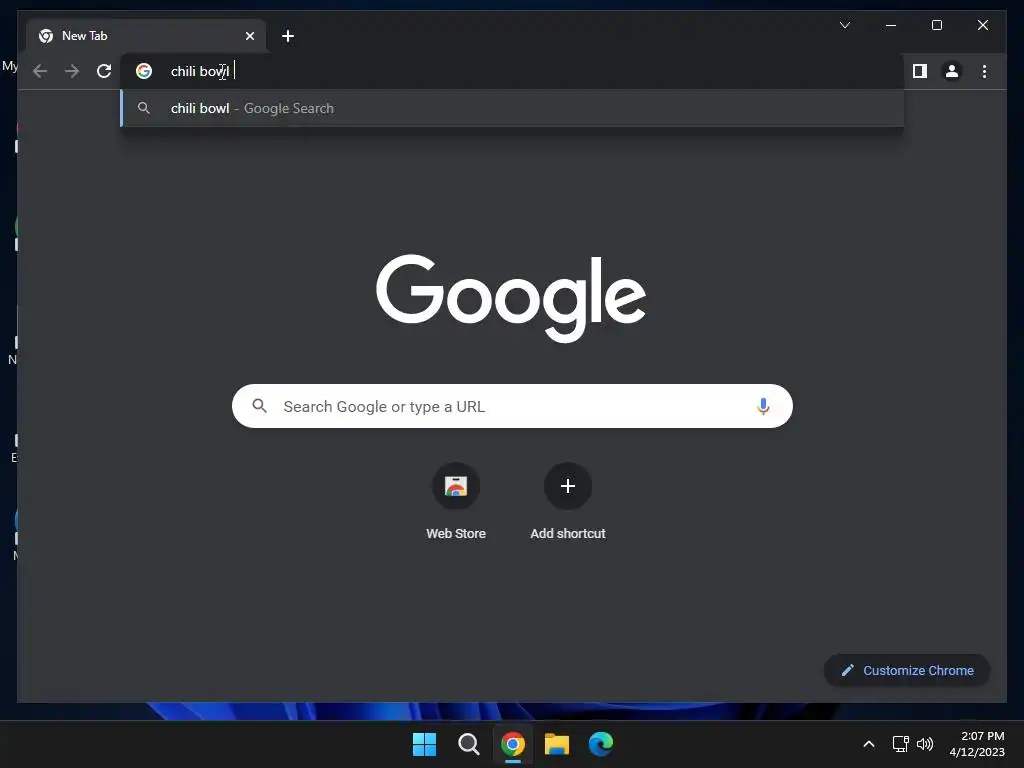This screenshot has width=1024, height=768.
Task: Click the Chrome taskbar icon
Action: (x=513, y=744)
